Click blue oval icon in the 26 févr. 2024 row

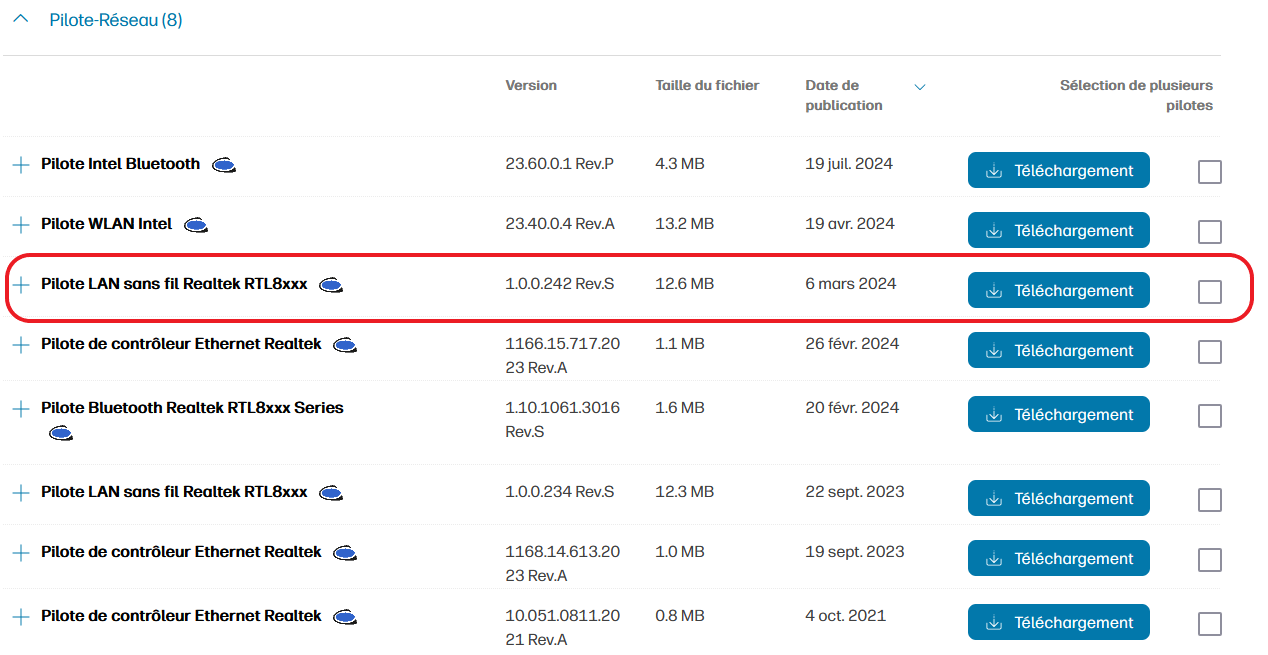tap(346, 345)
